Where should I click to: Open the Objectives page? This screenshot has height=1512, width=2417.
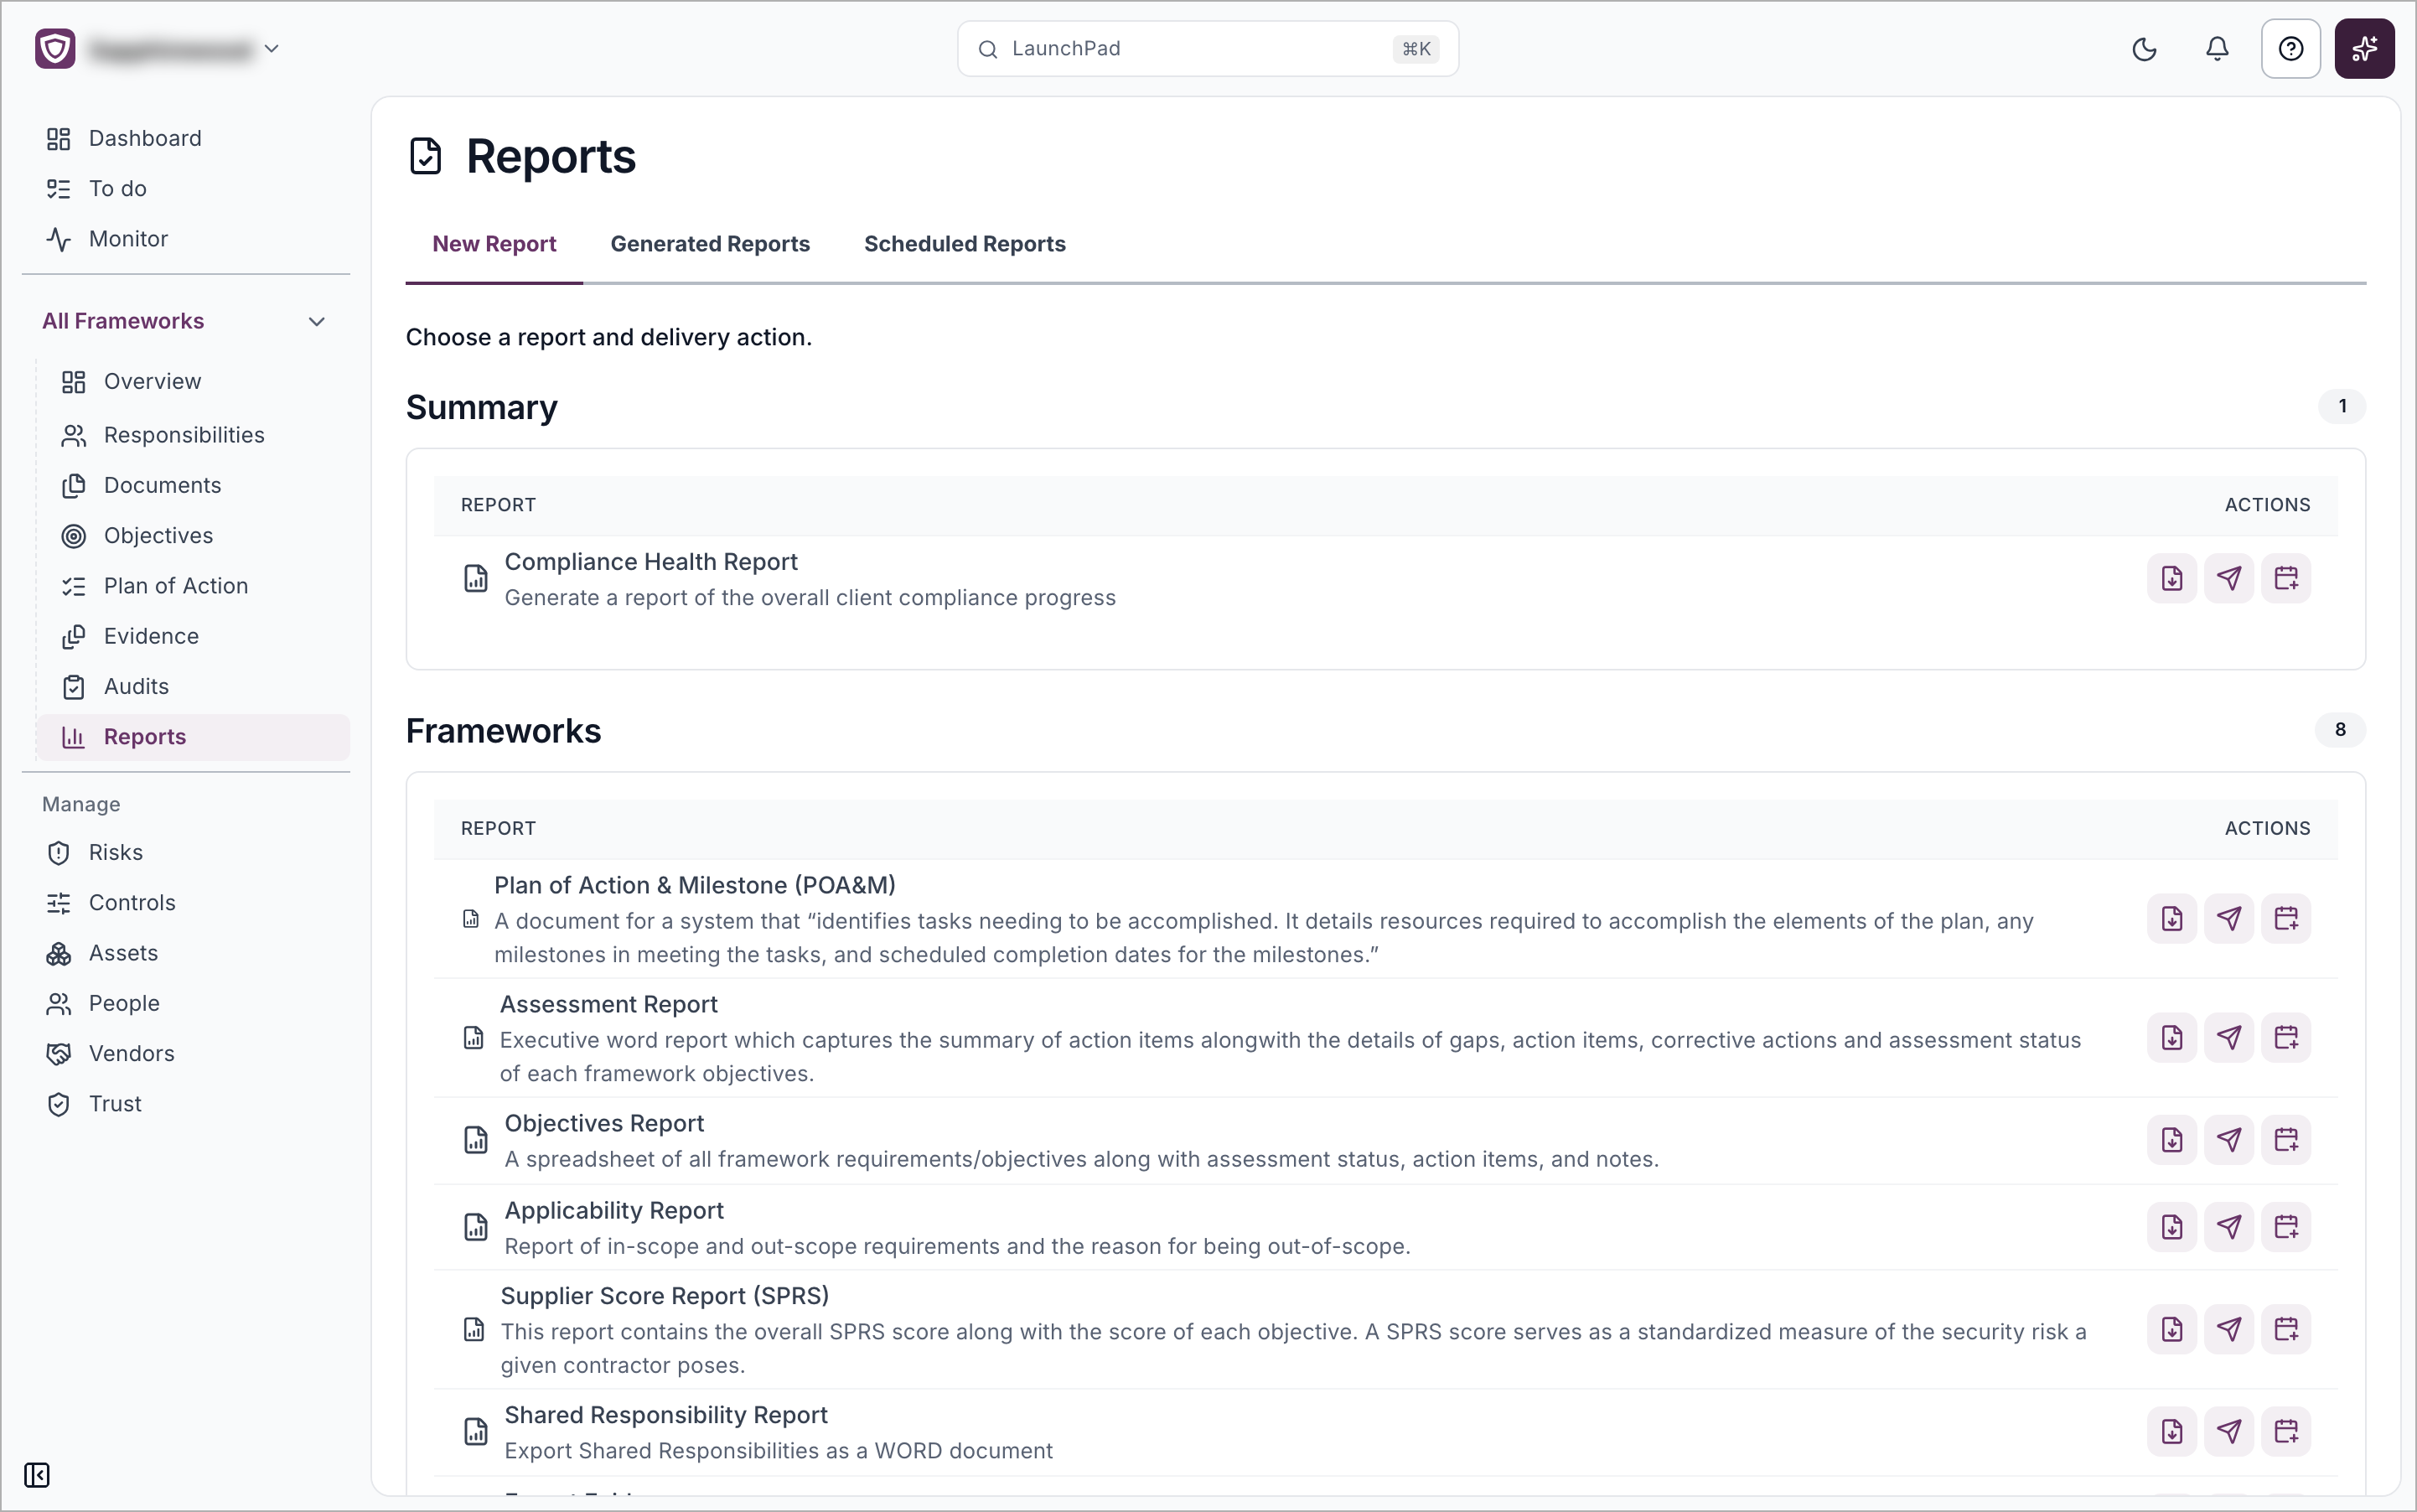tap(194, 536)
